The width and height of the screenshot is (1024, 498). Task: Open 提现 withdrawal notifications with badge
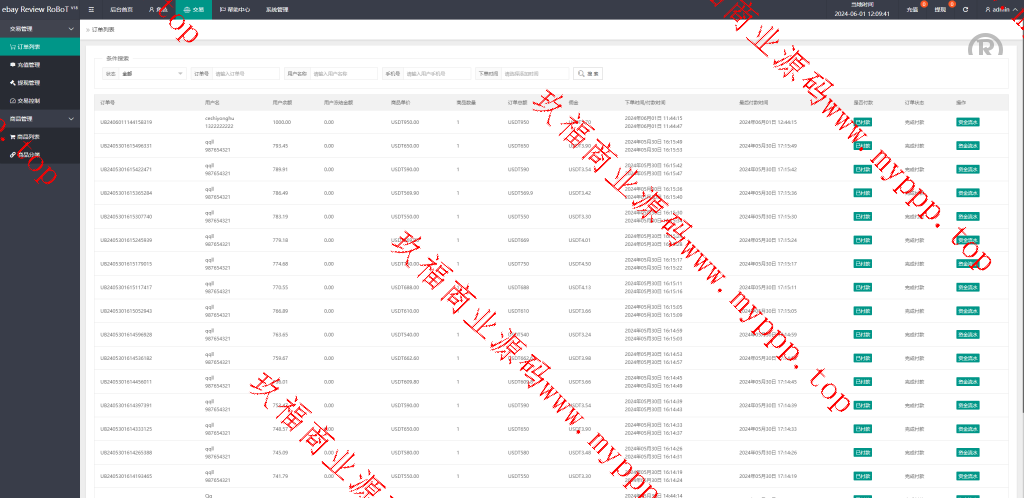click(940, 9)
